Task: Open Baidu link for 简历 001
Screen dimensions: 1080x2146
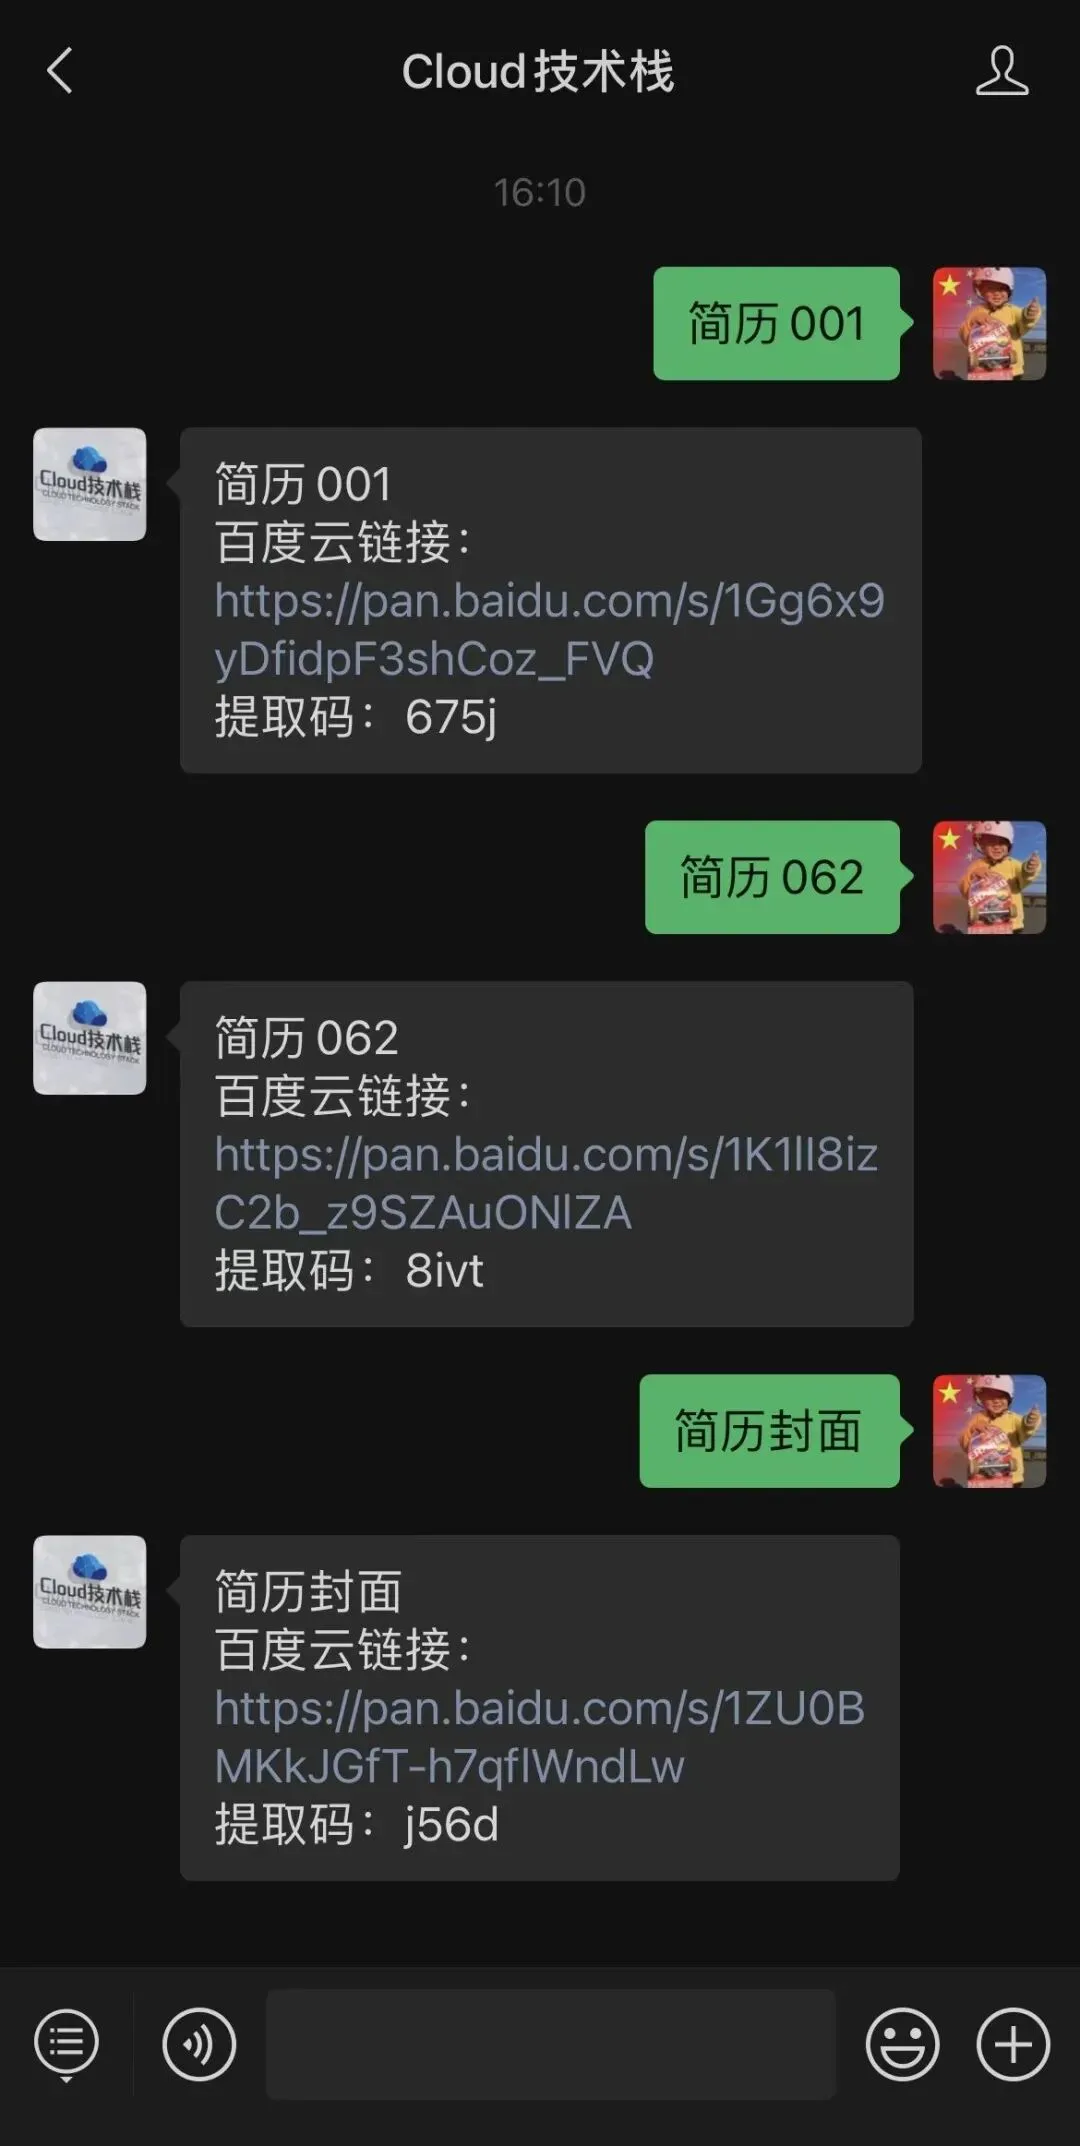Action: point(549,630)
